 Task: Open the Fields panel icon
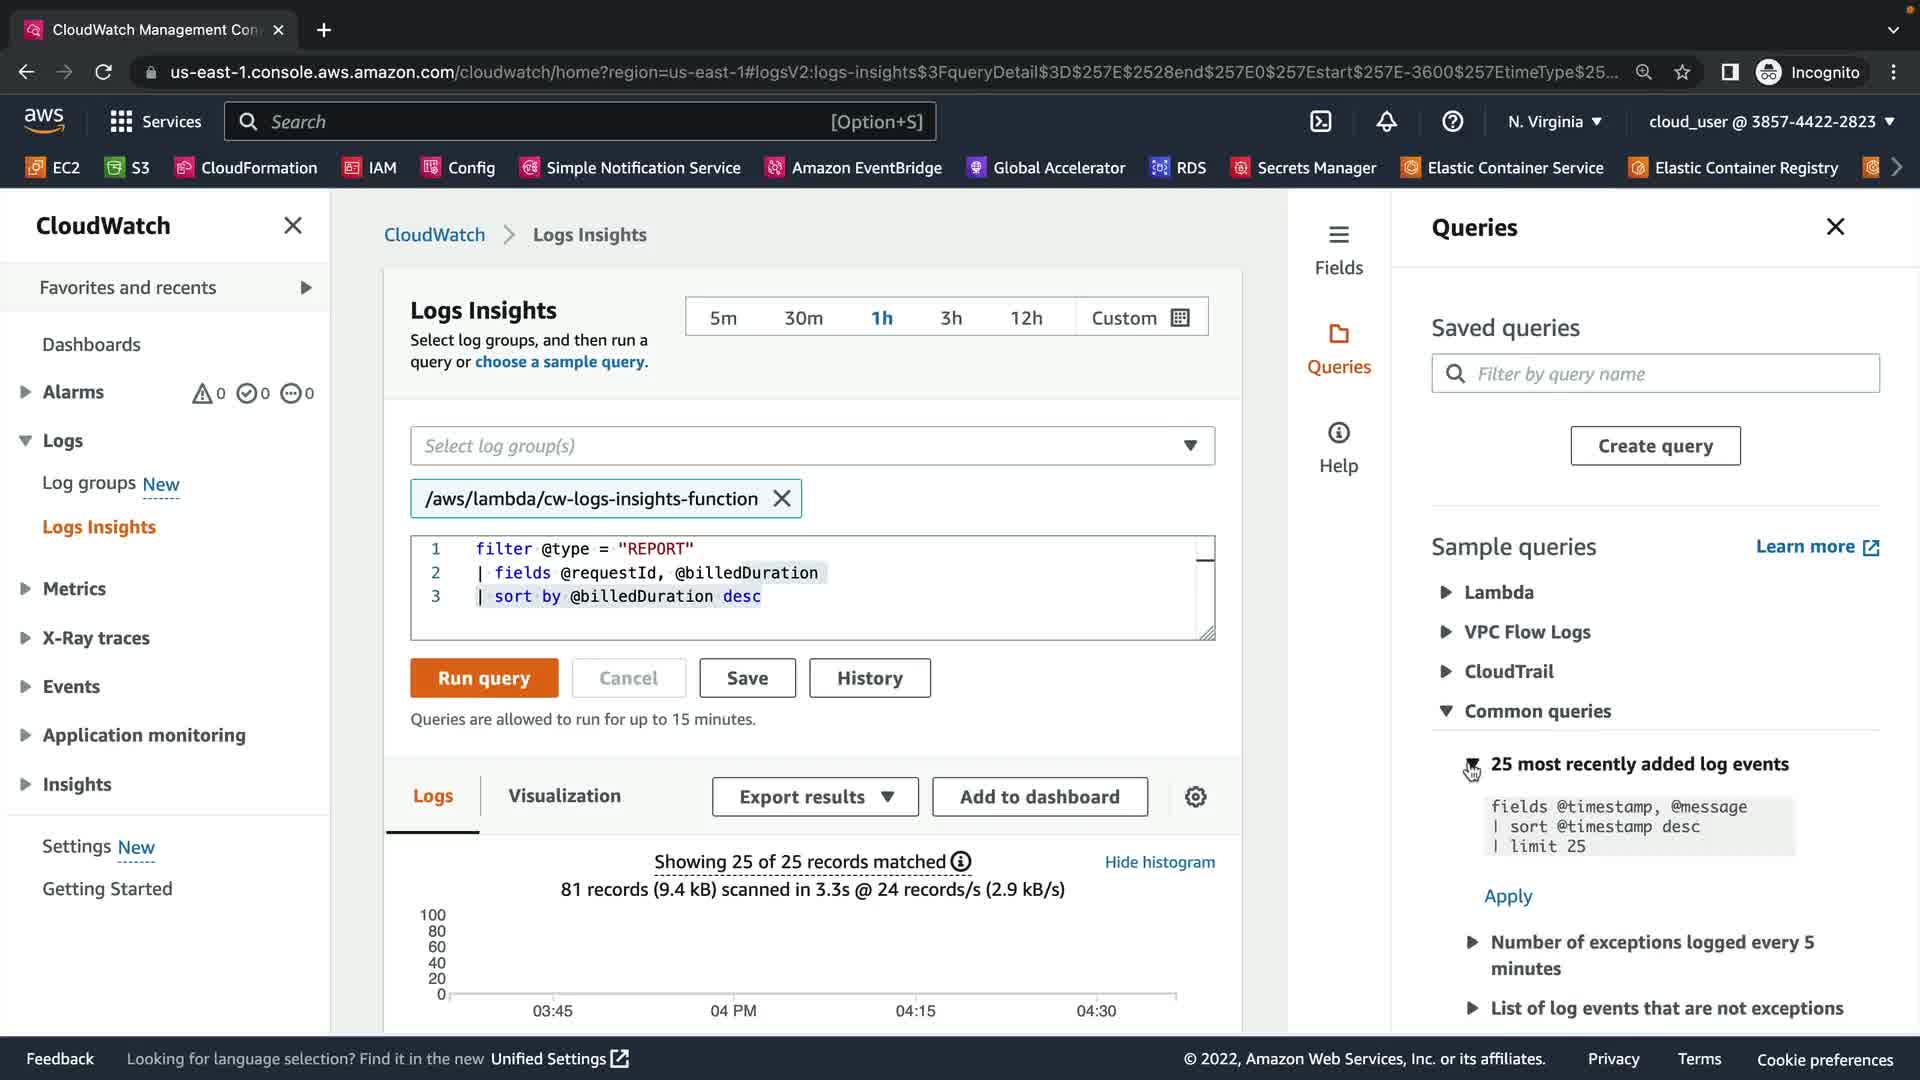tap(1338, 249)
